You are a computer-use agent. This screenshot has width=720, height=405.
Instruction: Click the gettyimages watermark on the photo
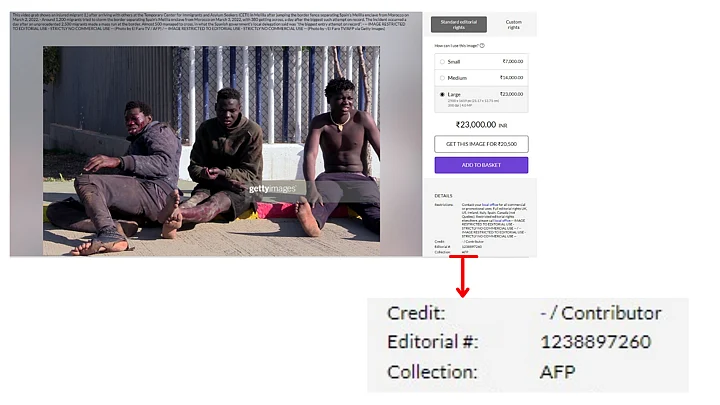272,189
